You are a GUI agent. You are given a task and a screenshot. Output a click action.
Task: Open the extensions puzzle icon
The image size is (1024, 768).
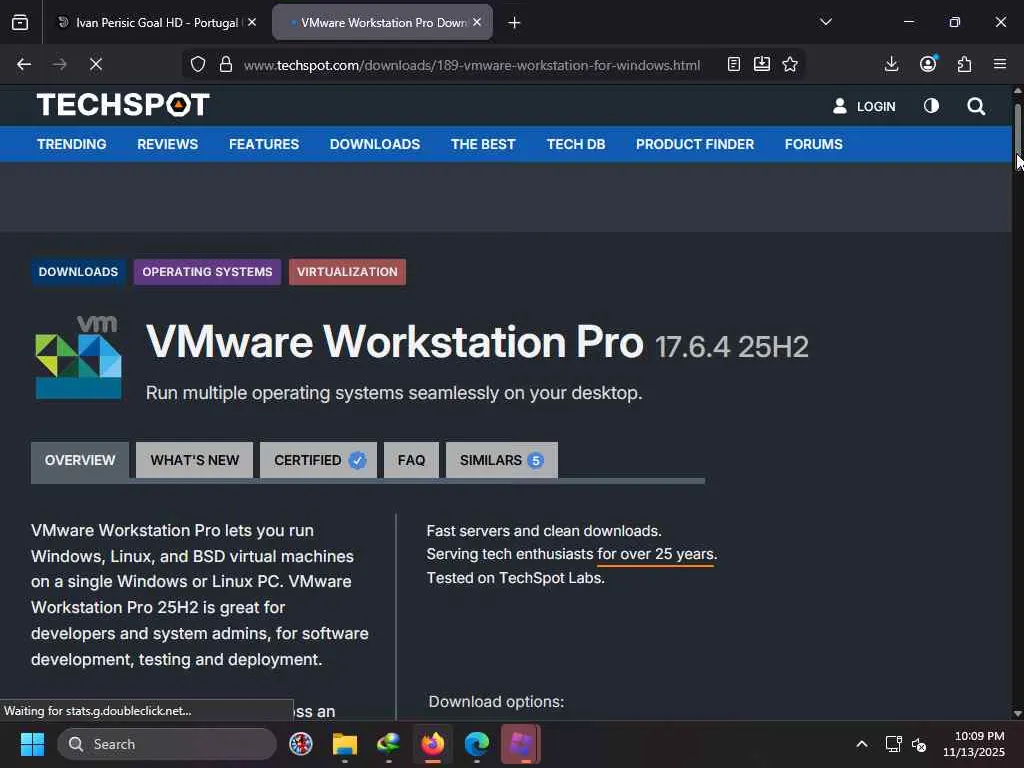pos(964,64)
